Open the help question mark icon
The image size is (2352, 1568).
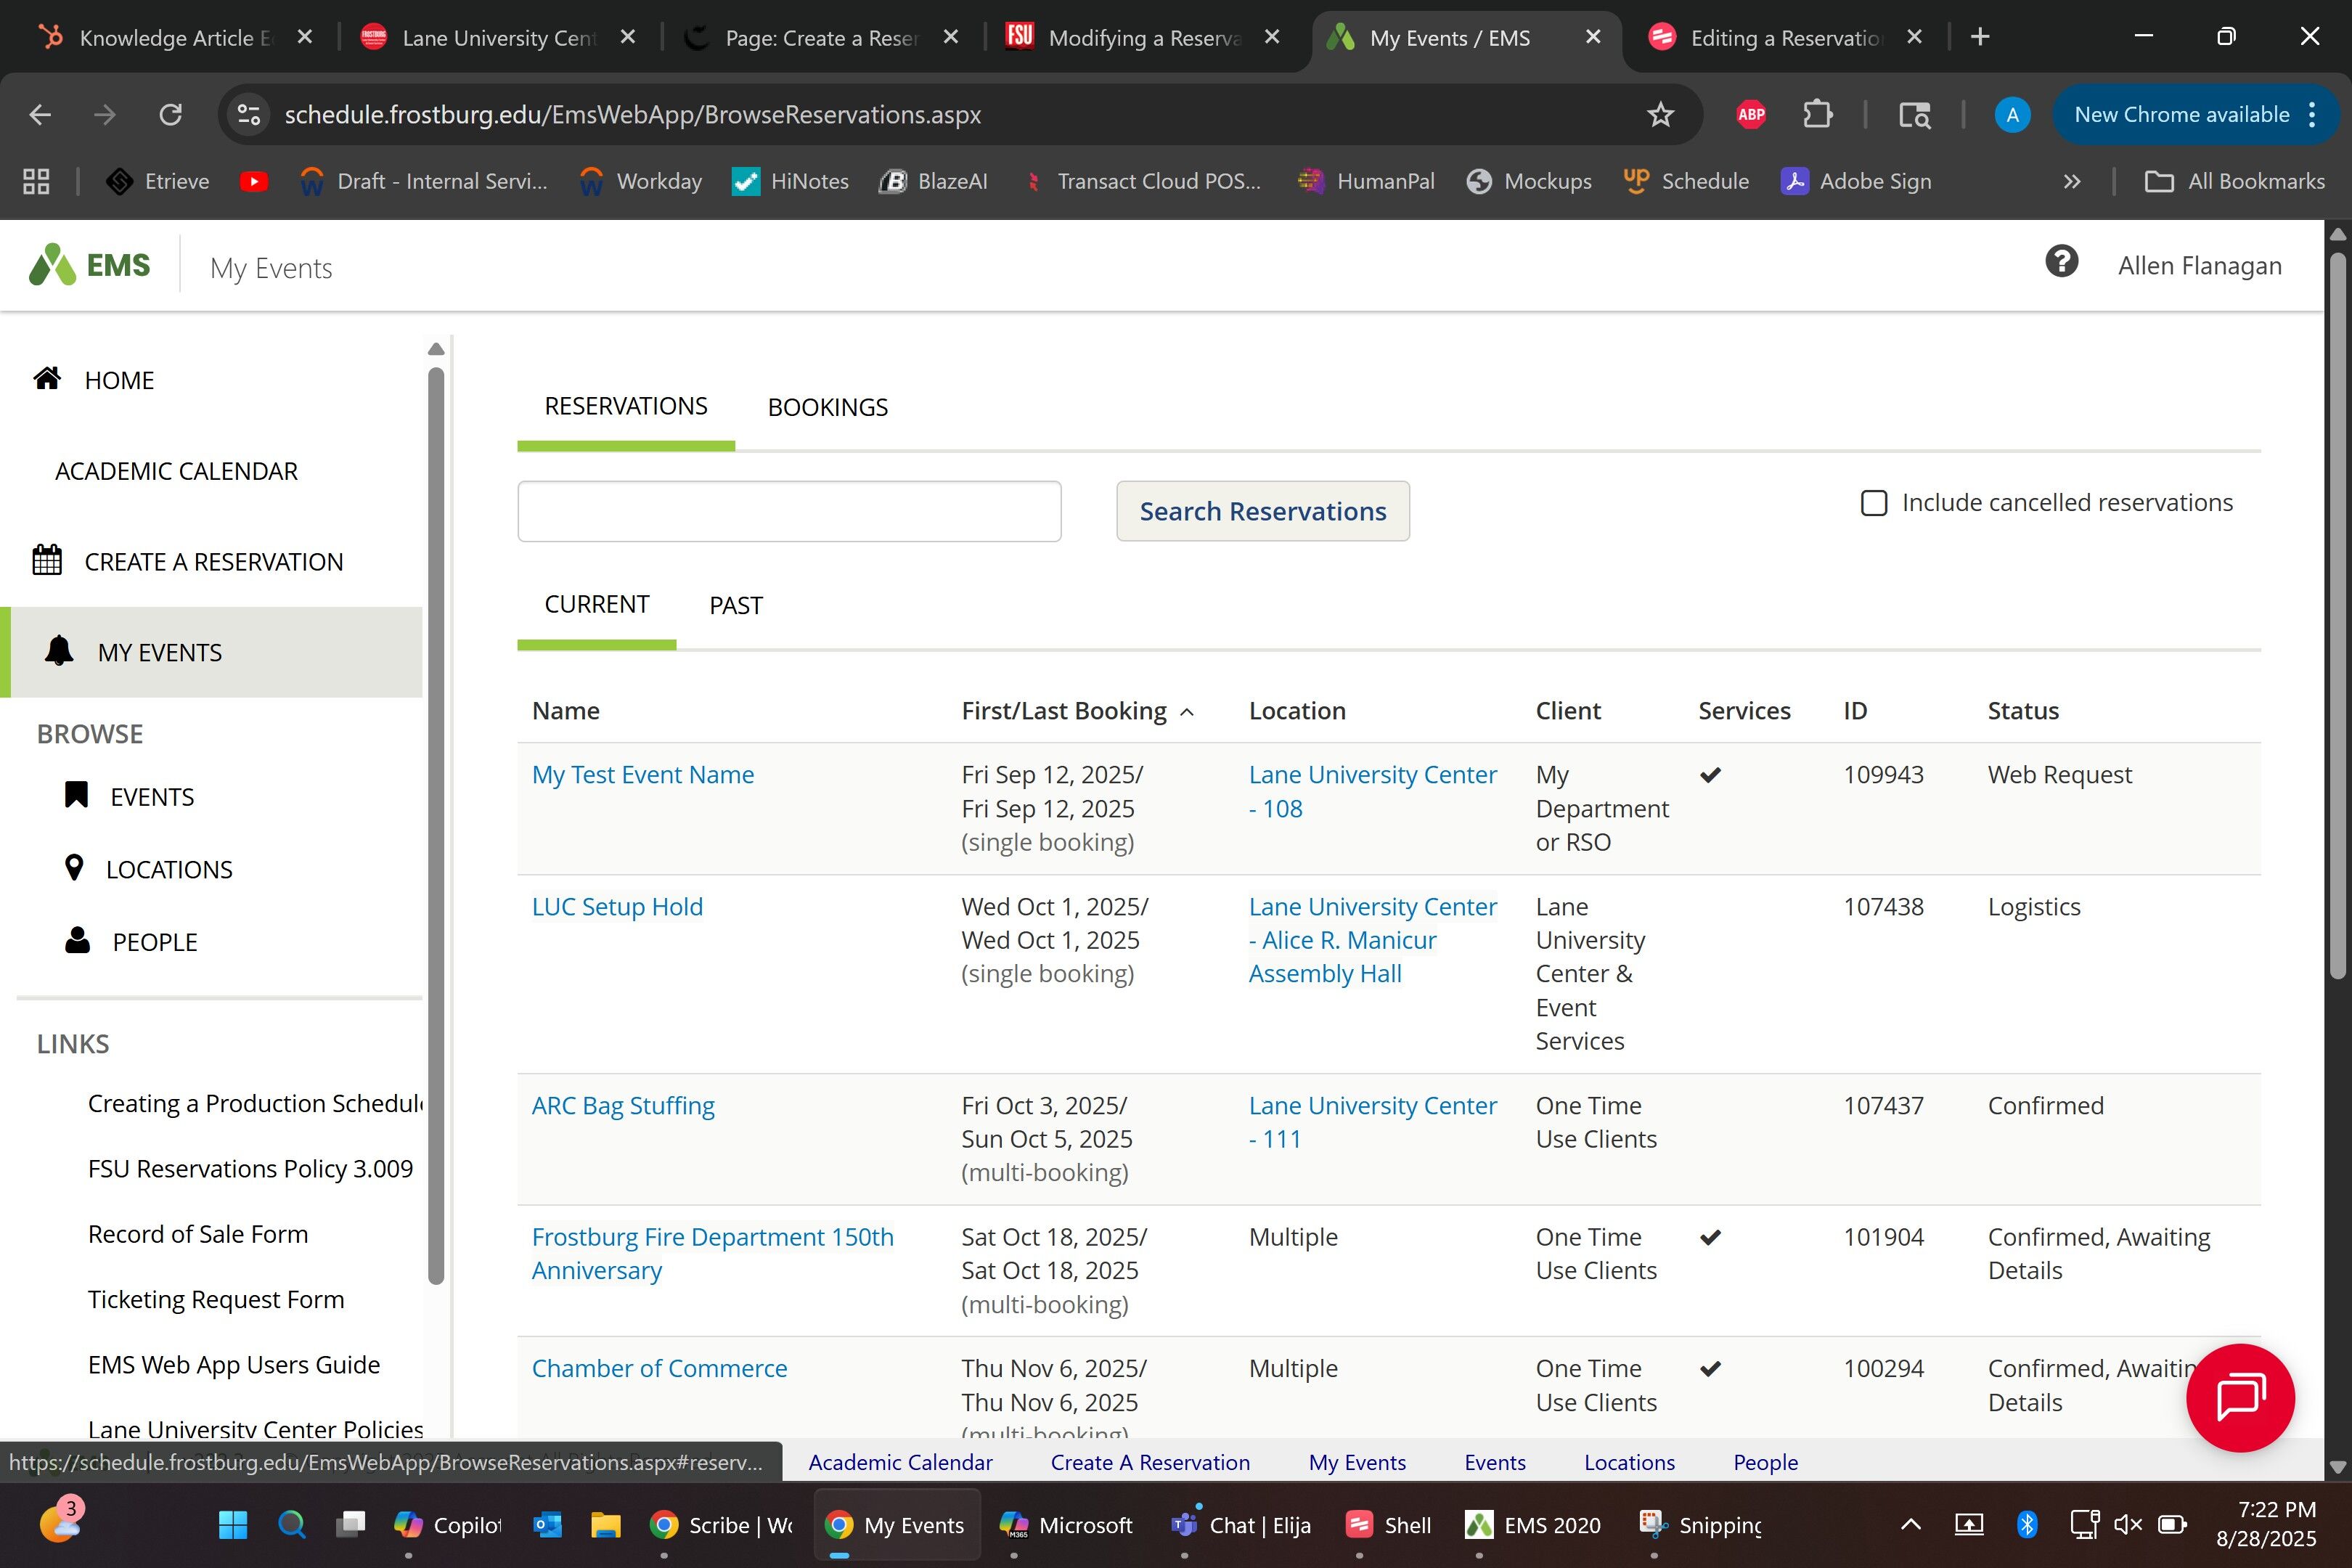coord(2061,263)
